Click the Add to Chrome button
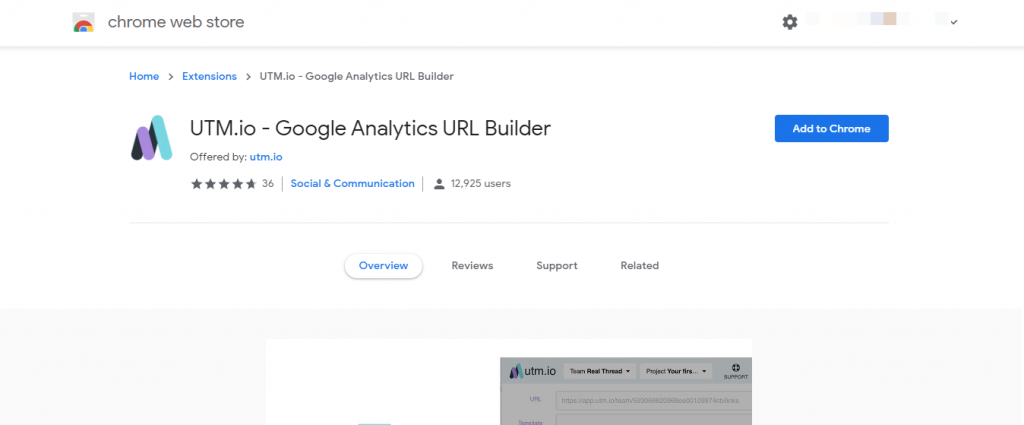 [x=831, y=129]
